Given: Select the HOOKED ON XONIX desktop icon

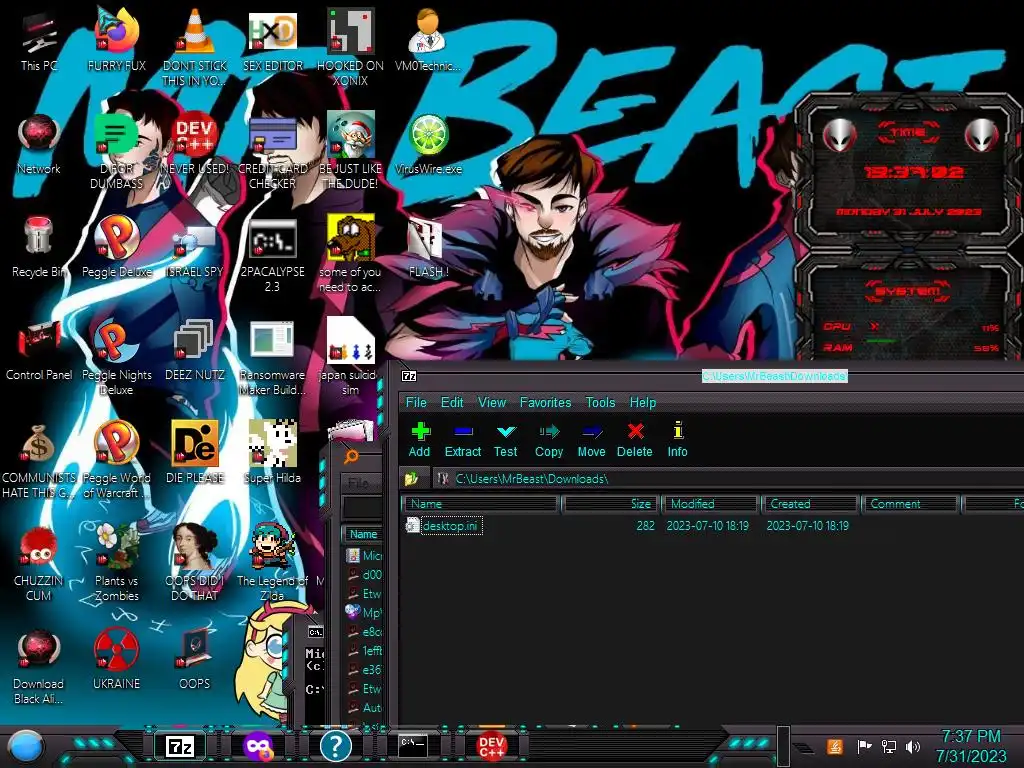Looking at the screenshot, I should (x=350, y=47).
